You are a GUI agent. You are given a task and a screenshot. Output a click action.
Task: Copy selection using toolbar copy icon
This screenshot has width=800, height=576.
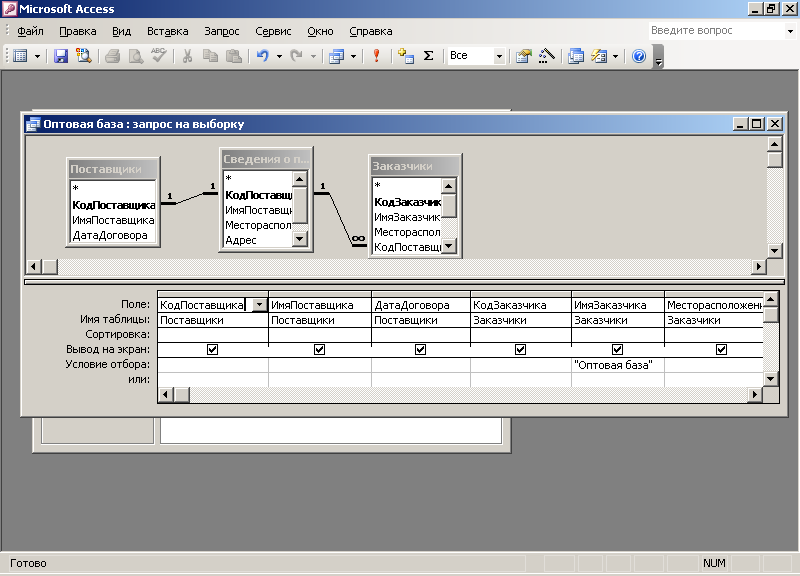click(210, 56)
